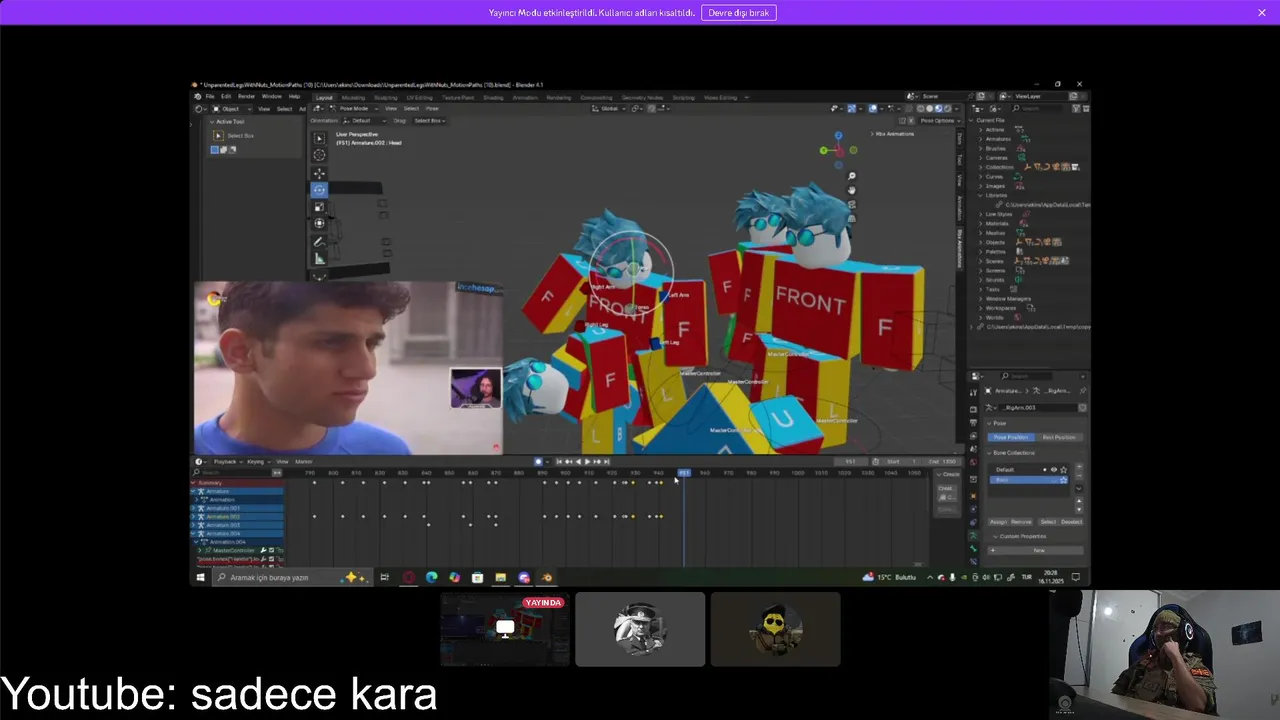The width and height of the screenshot is (1280, 720).
Task: Select the Annotate tool
Action: (x=319, y=241)
